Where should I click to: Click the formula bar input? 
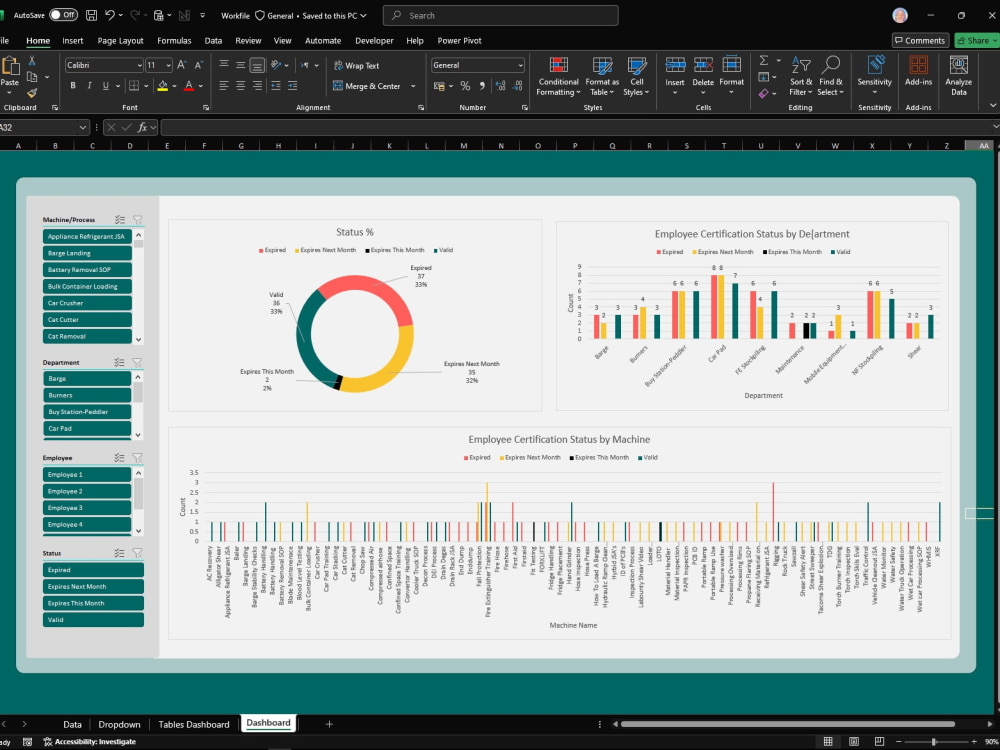577,128
